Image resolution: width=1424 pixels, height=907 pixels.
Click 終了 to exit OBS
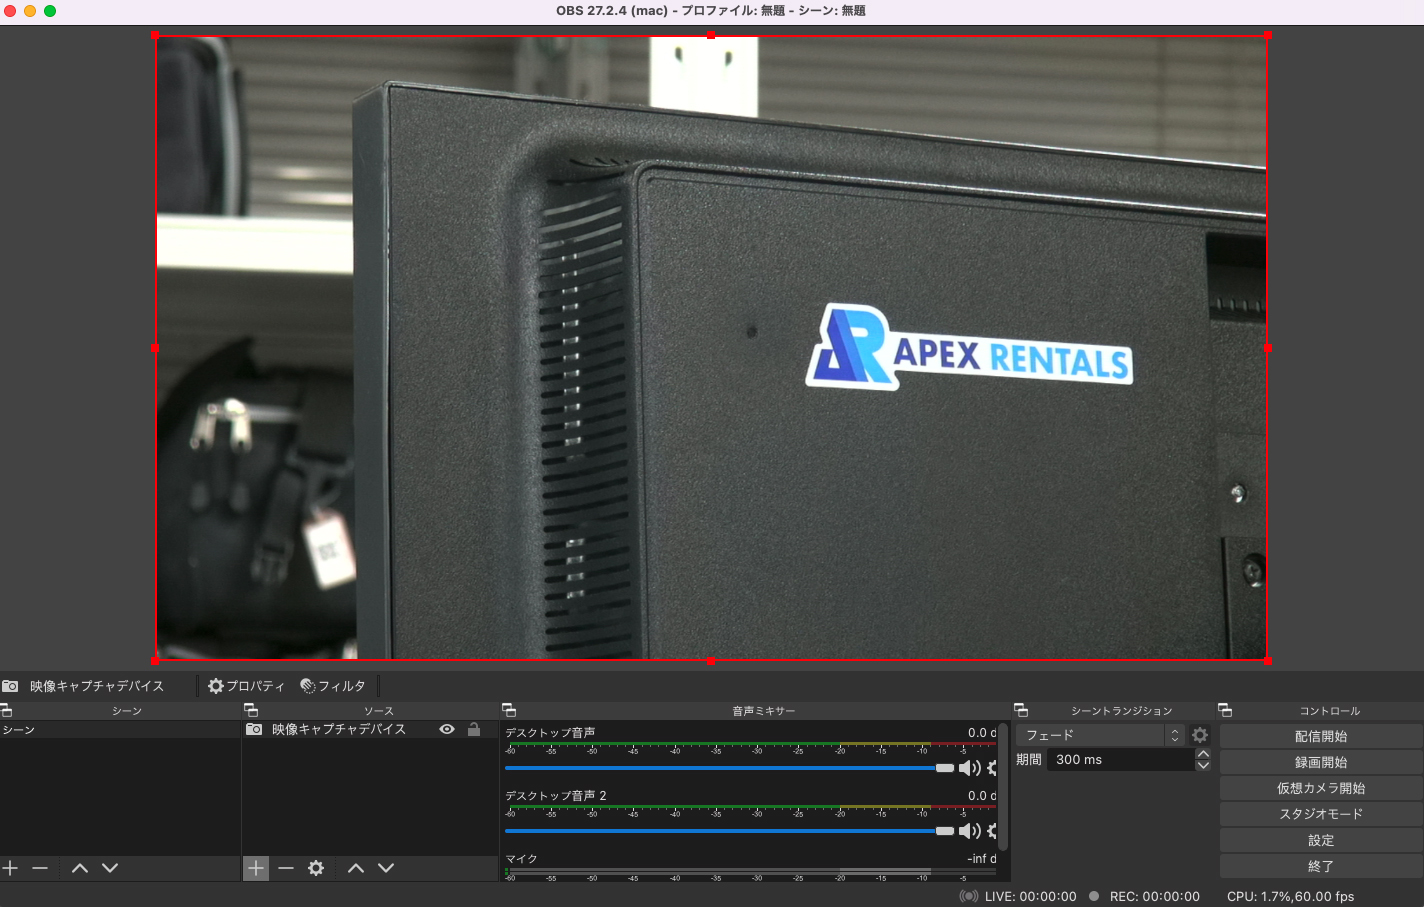click(1321, 866)
